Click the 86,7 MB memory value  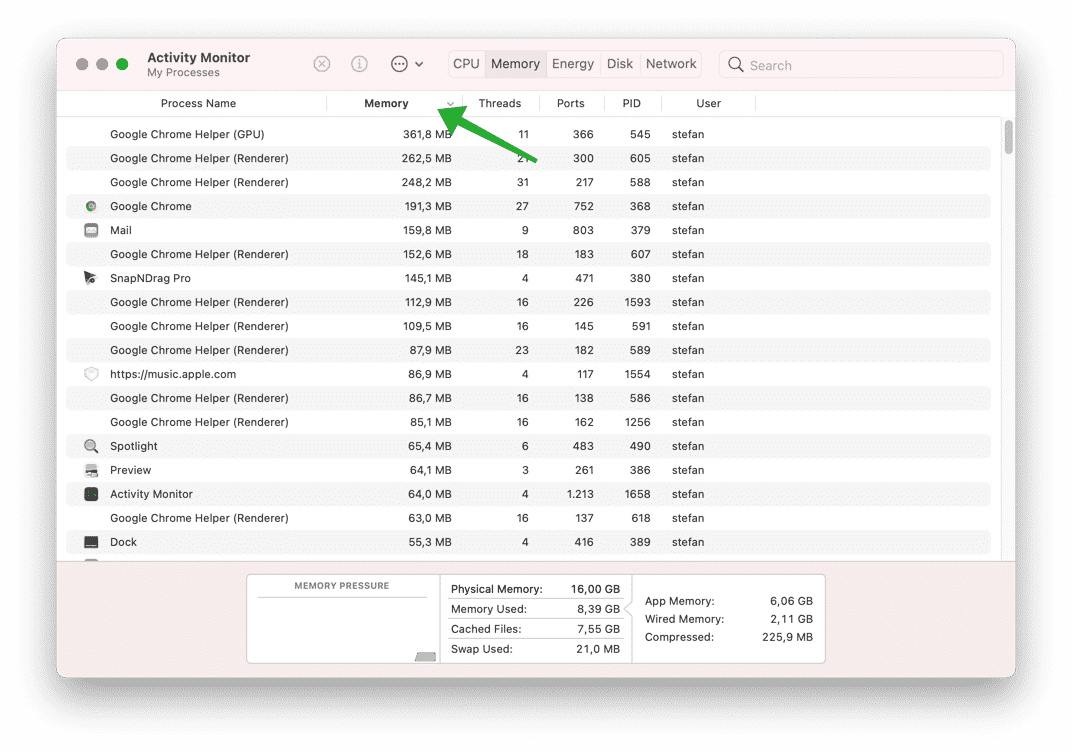(431, 398)
